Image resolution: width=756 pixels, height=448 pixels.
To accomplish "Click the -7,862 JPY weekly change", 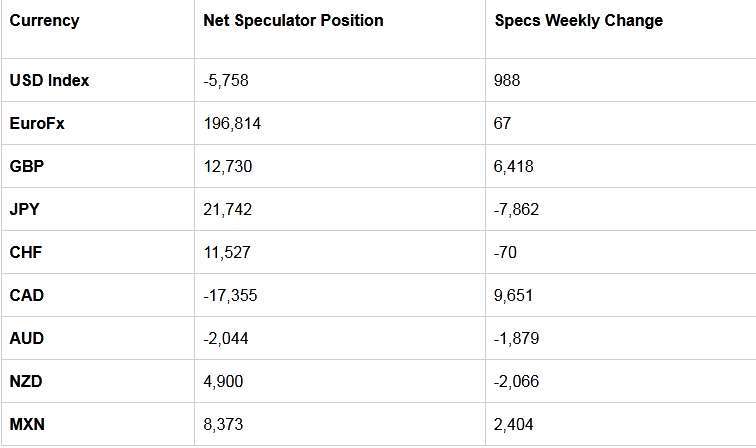I will 516,210.
